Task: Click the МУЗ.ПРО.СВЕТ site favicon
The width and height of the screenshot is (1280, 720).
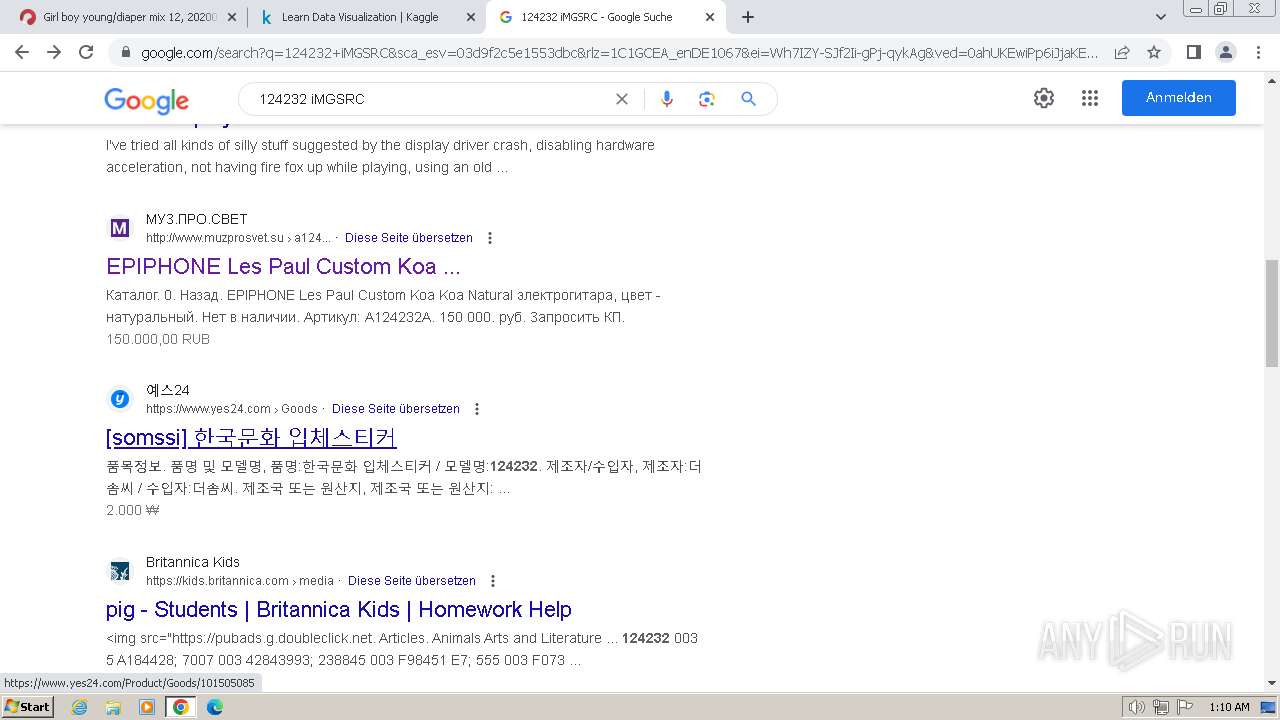Action: [120, 228]
